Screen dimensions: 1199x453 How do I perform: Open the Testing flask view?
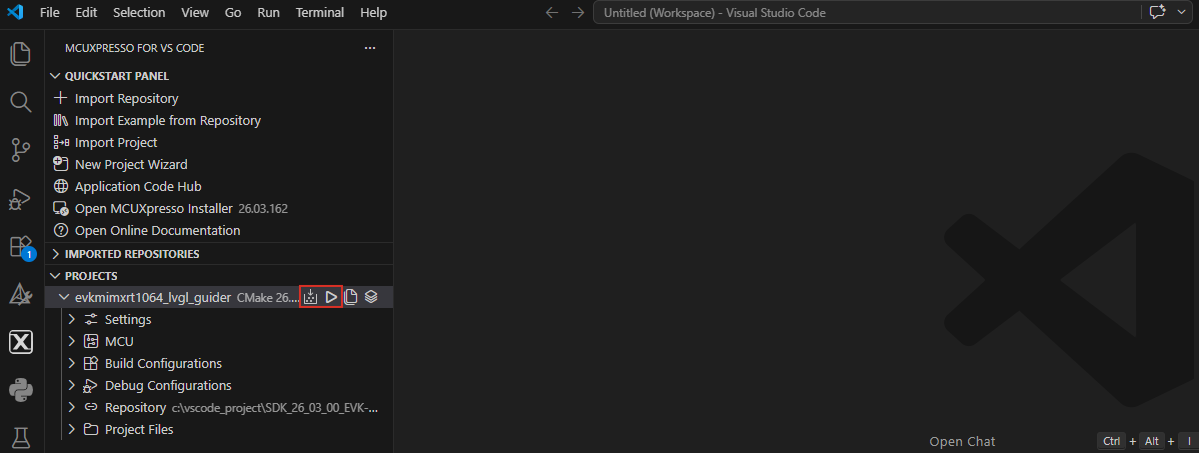pyautogui.click(x=21, y=438)
